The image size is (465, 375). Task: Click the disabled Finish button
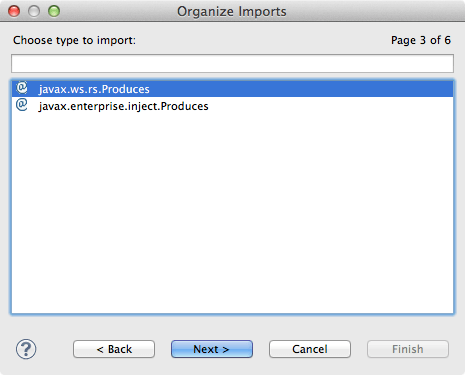[x=408, y=349]
